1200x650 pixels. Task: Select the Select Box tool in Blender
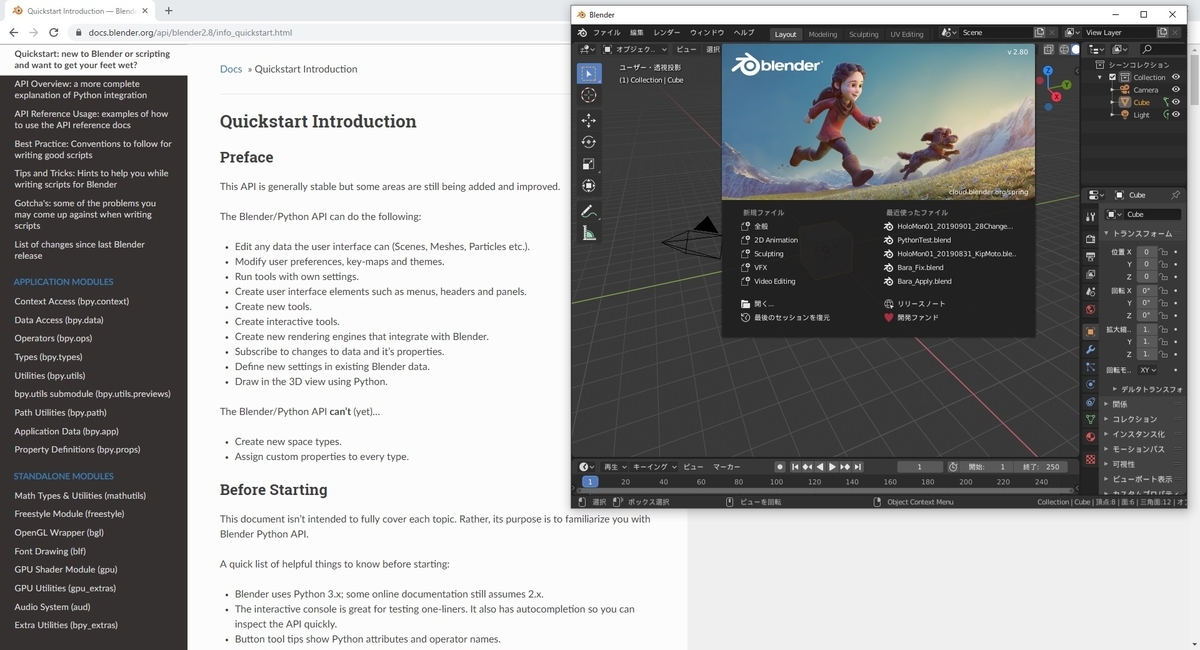(589, 73)
